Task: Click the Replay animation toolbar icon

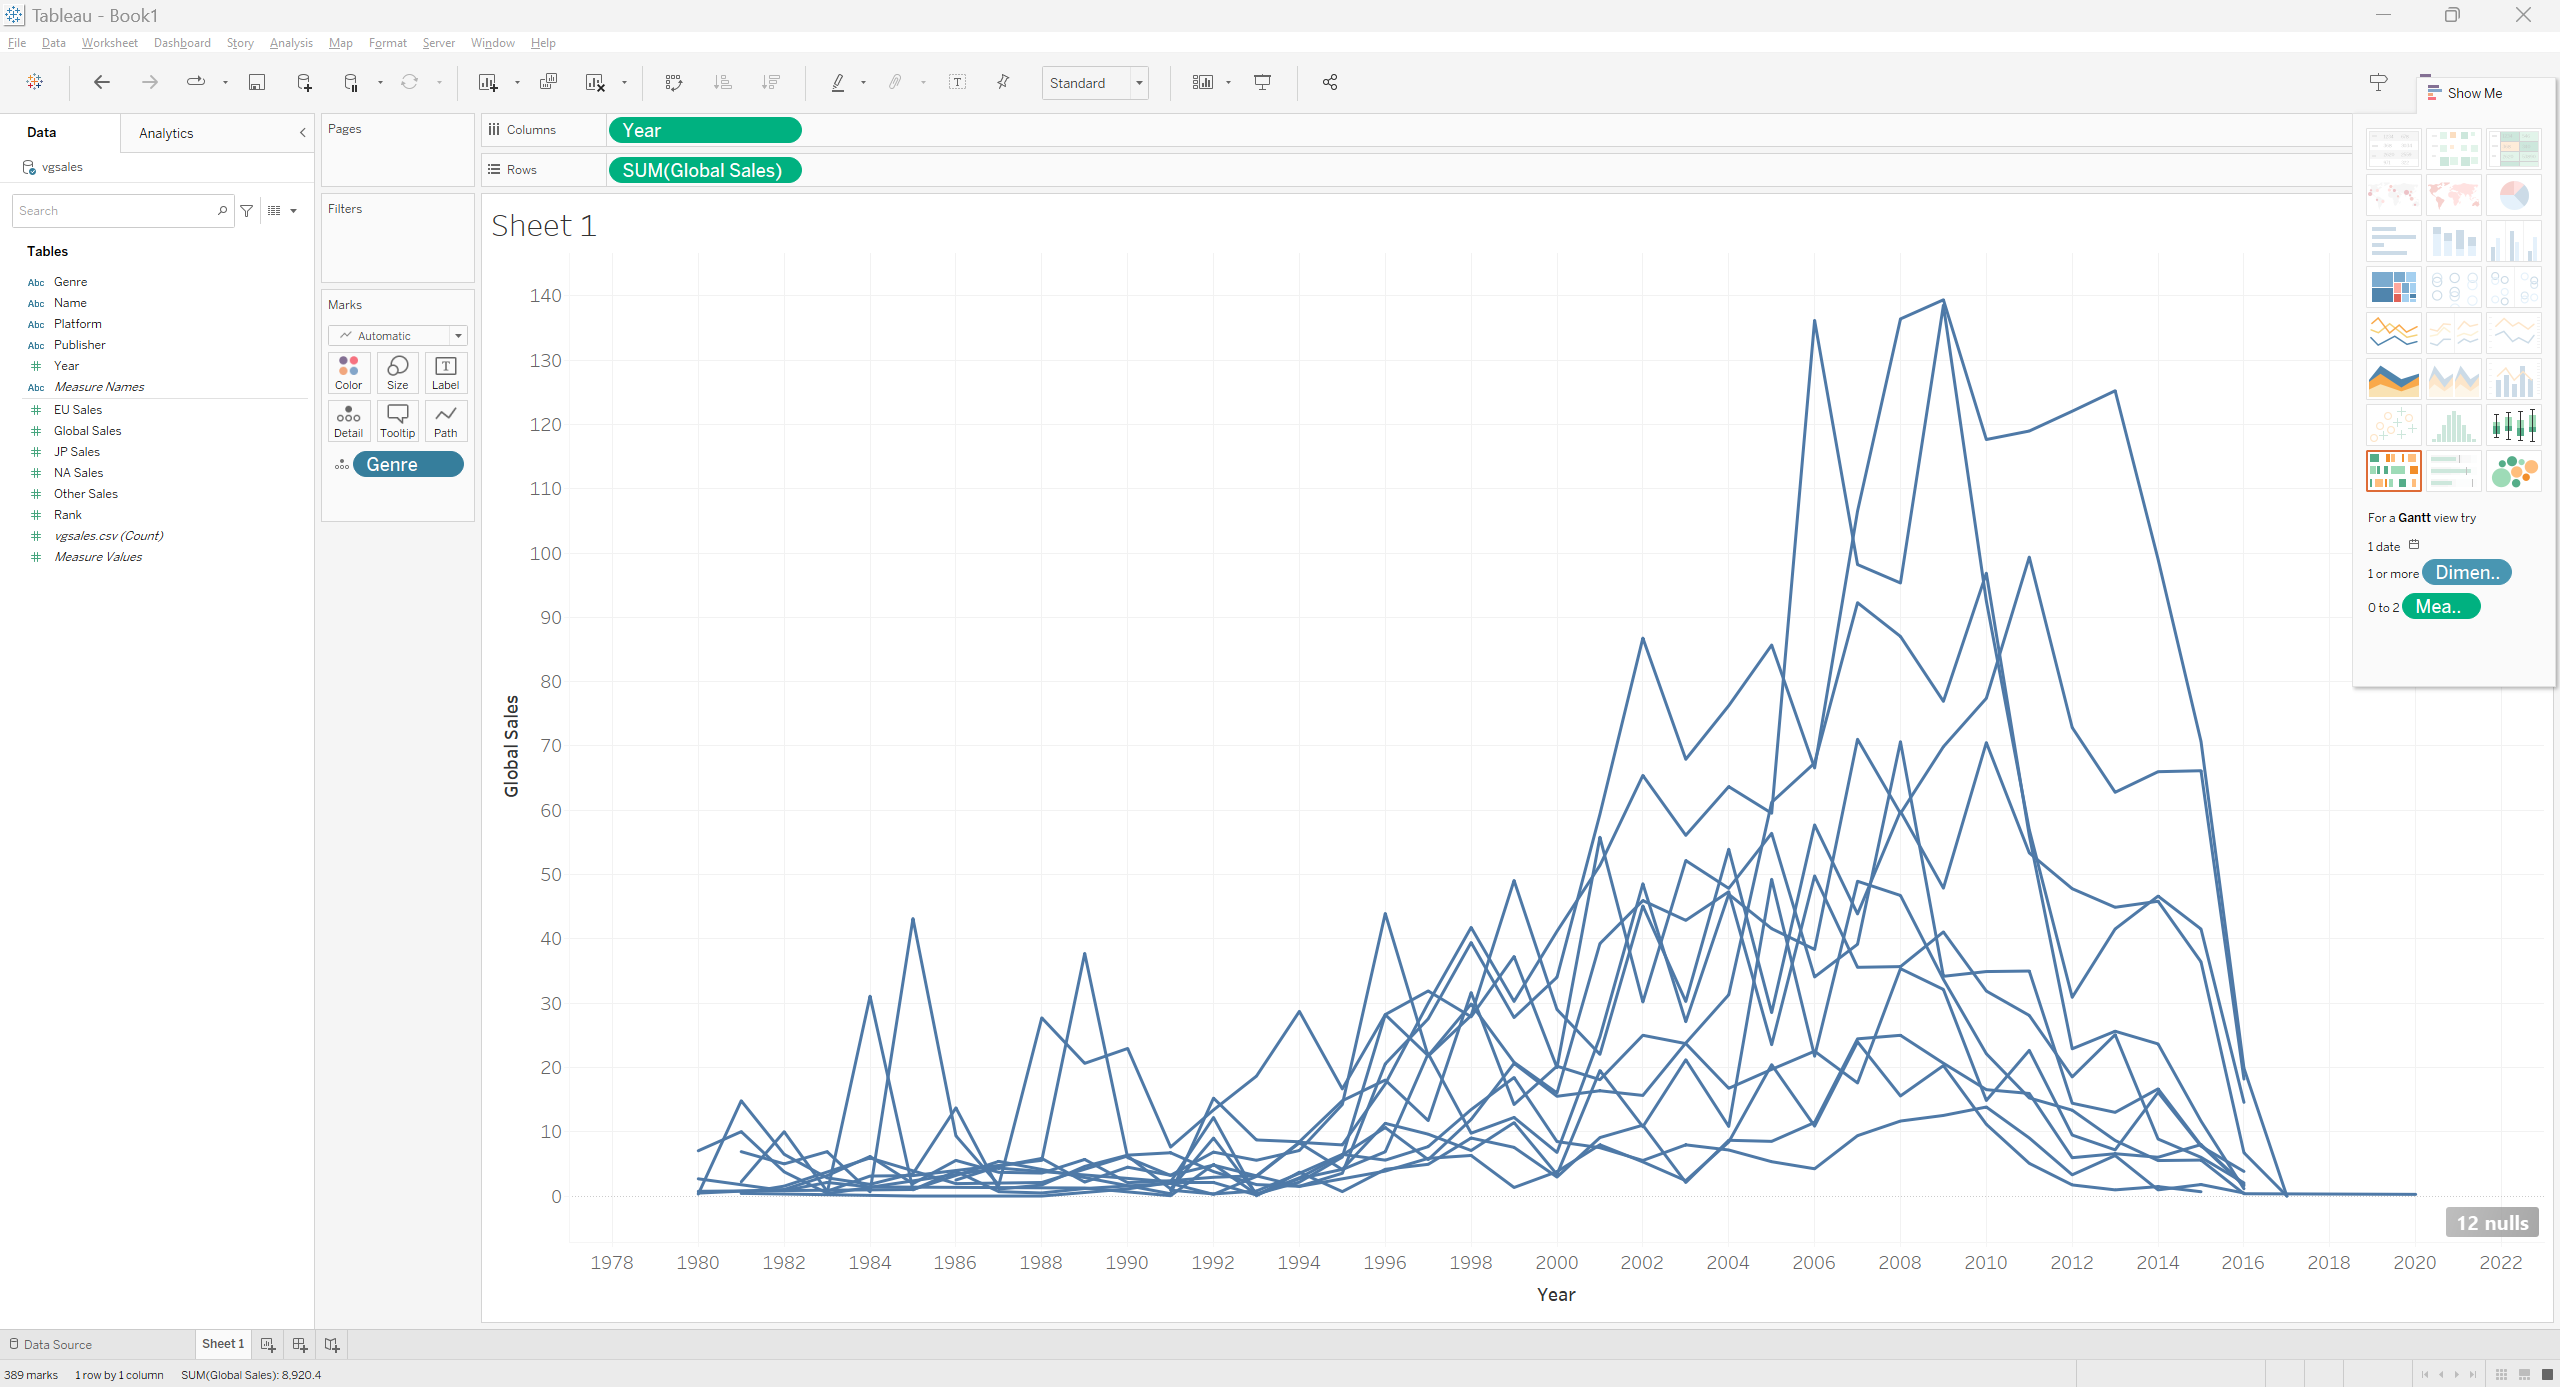Action: coord(196,82)
